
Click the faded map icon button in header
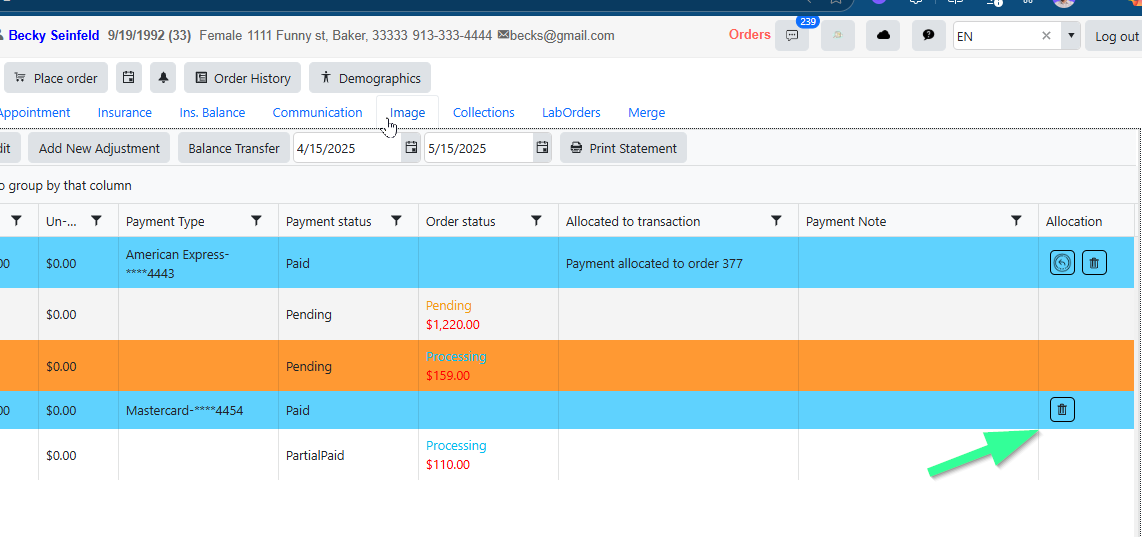tap(838, 36)
